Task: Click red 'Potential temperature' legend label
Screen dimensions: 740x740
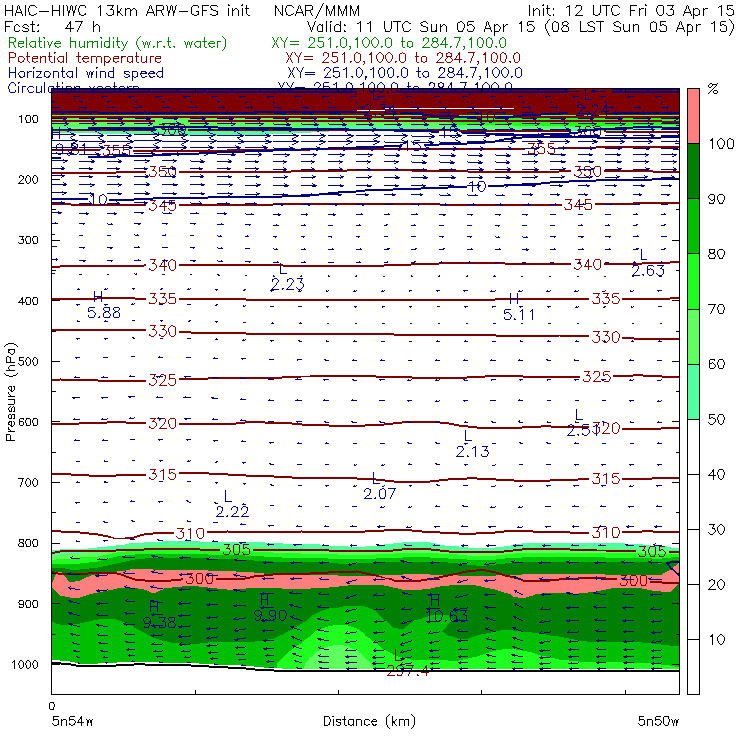Action: click(x=85, y=58)
